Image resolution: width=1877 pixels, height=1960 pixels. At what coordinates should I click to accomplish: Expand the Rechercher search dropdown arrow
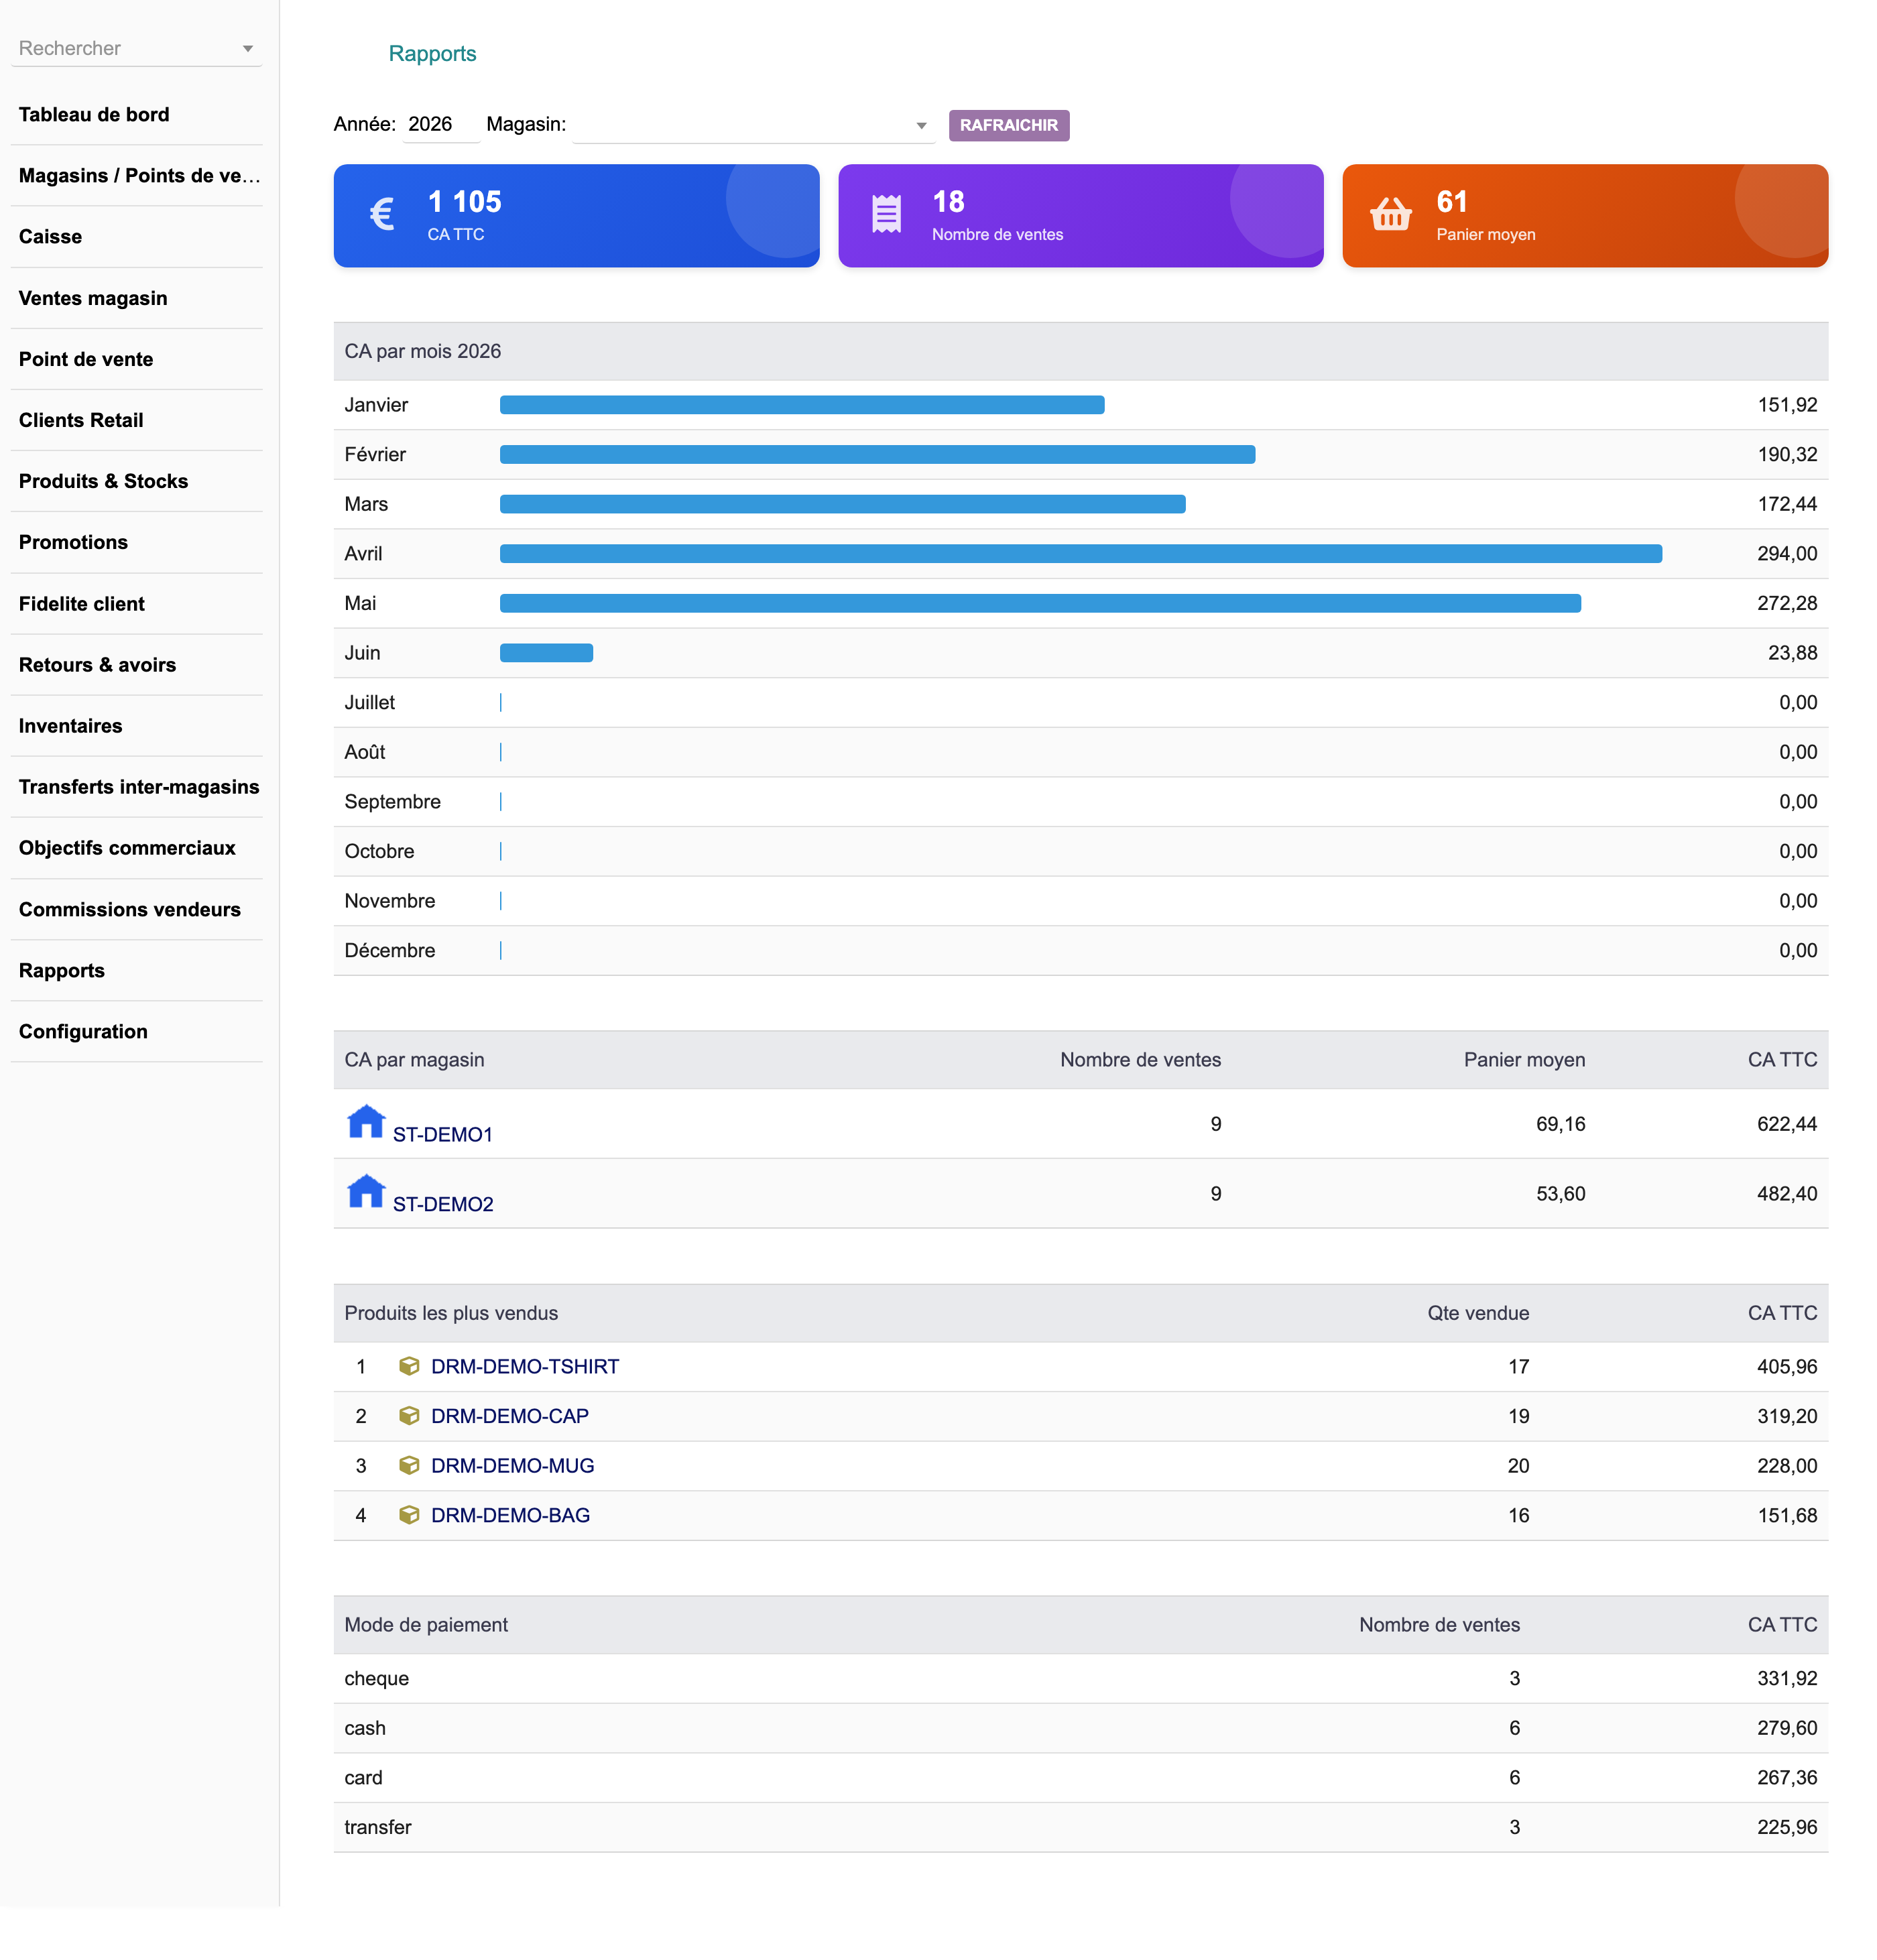point(247,49)
